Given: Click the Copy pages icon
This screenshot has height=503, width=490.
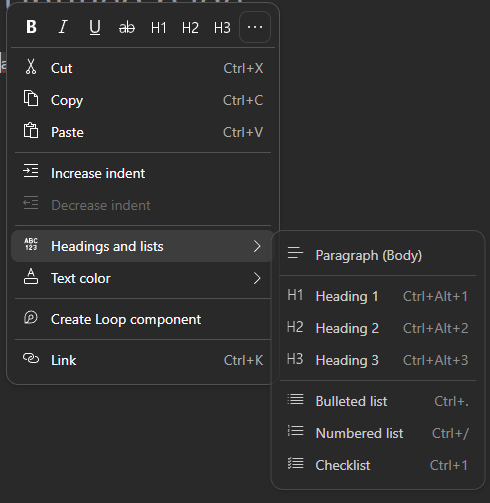Looking at the screenshot, I should (x=31, y=98).
